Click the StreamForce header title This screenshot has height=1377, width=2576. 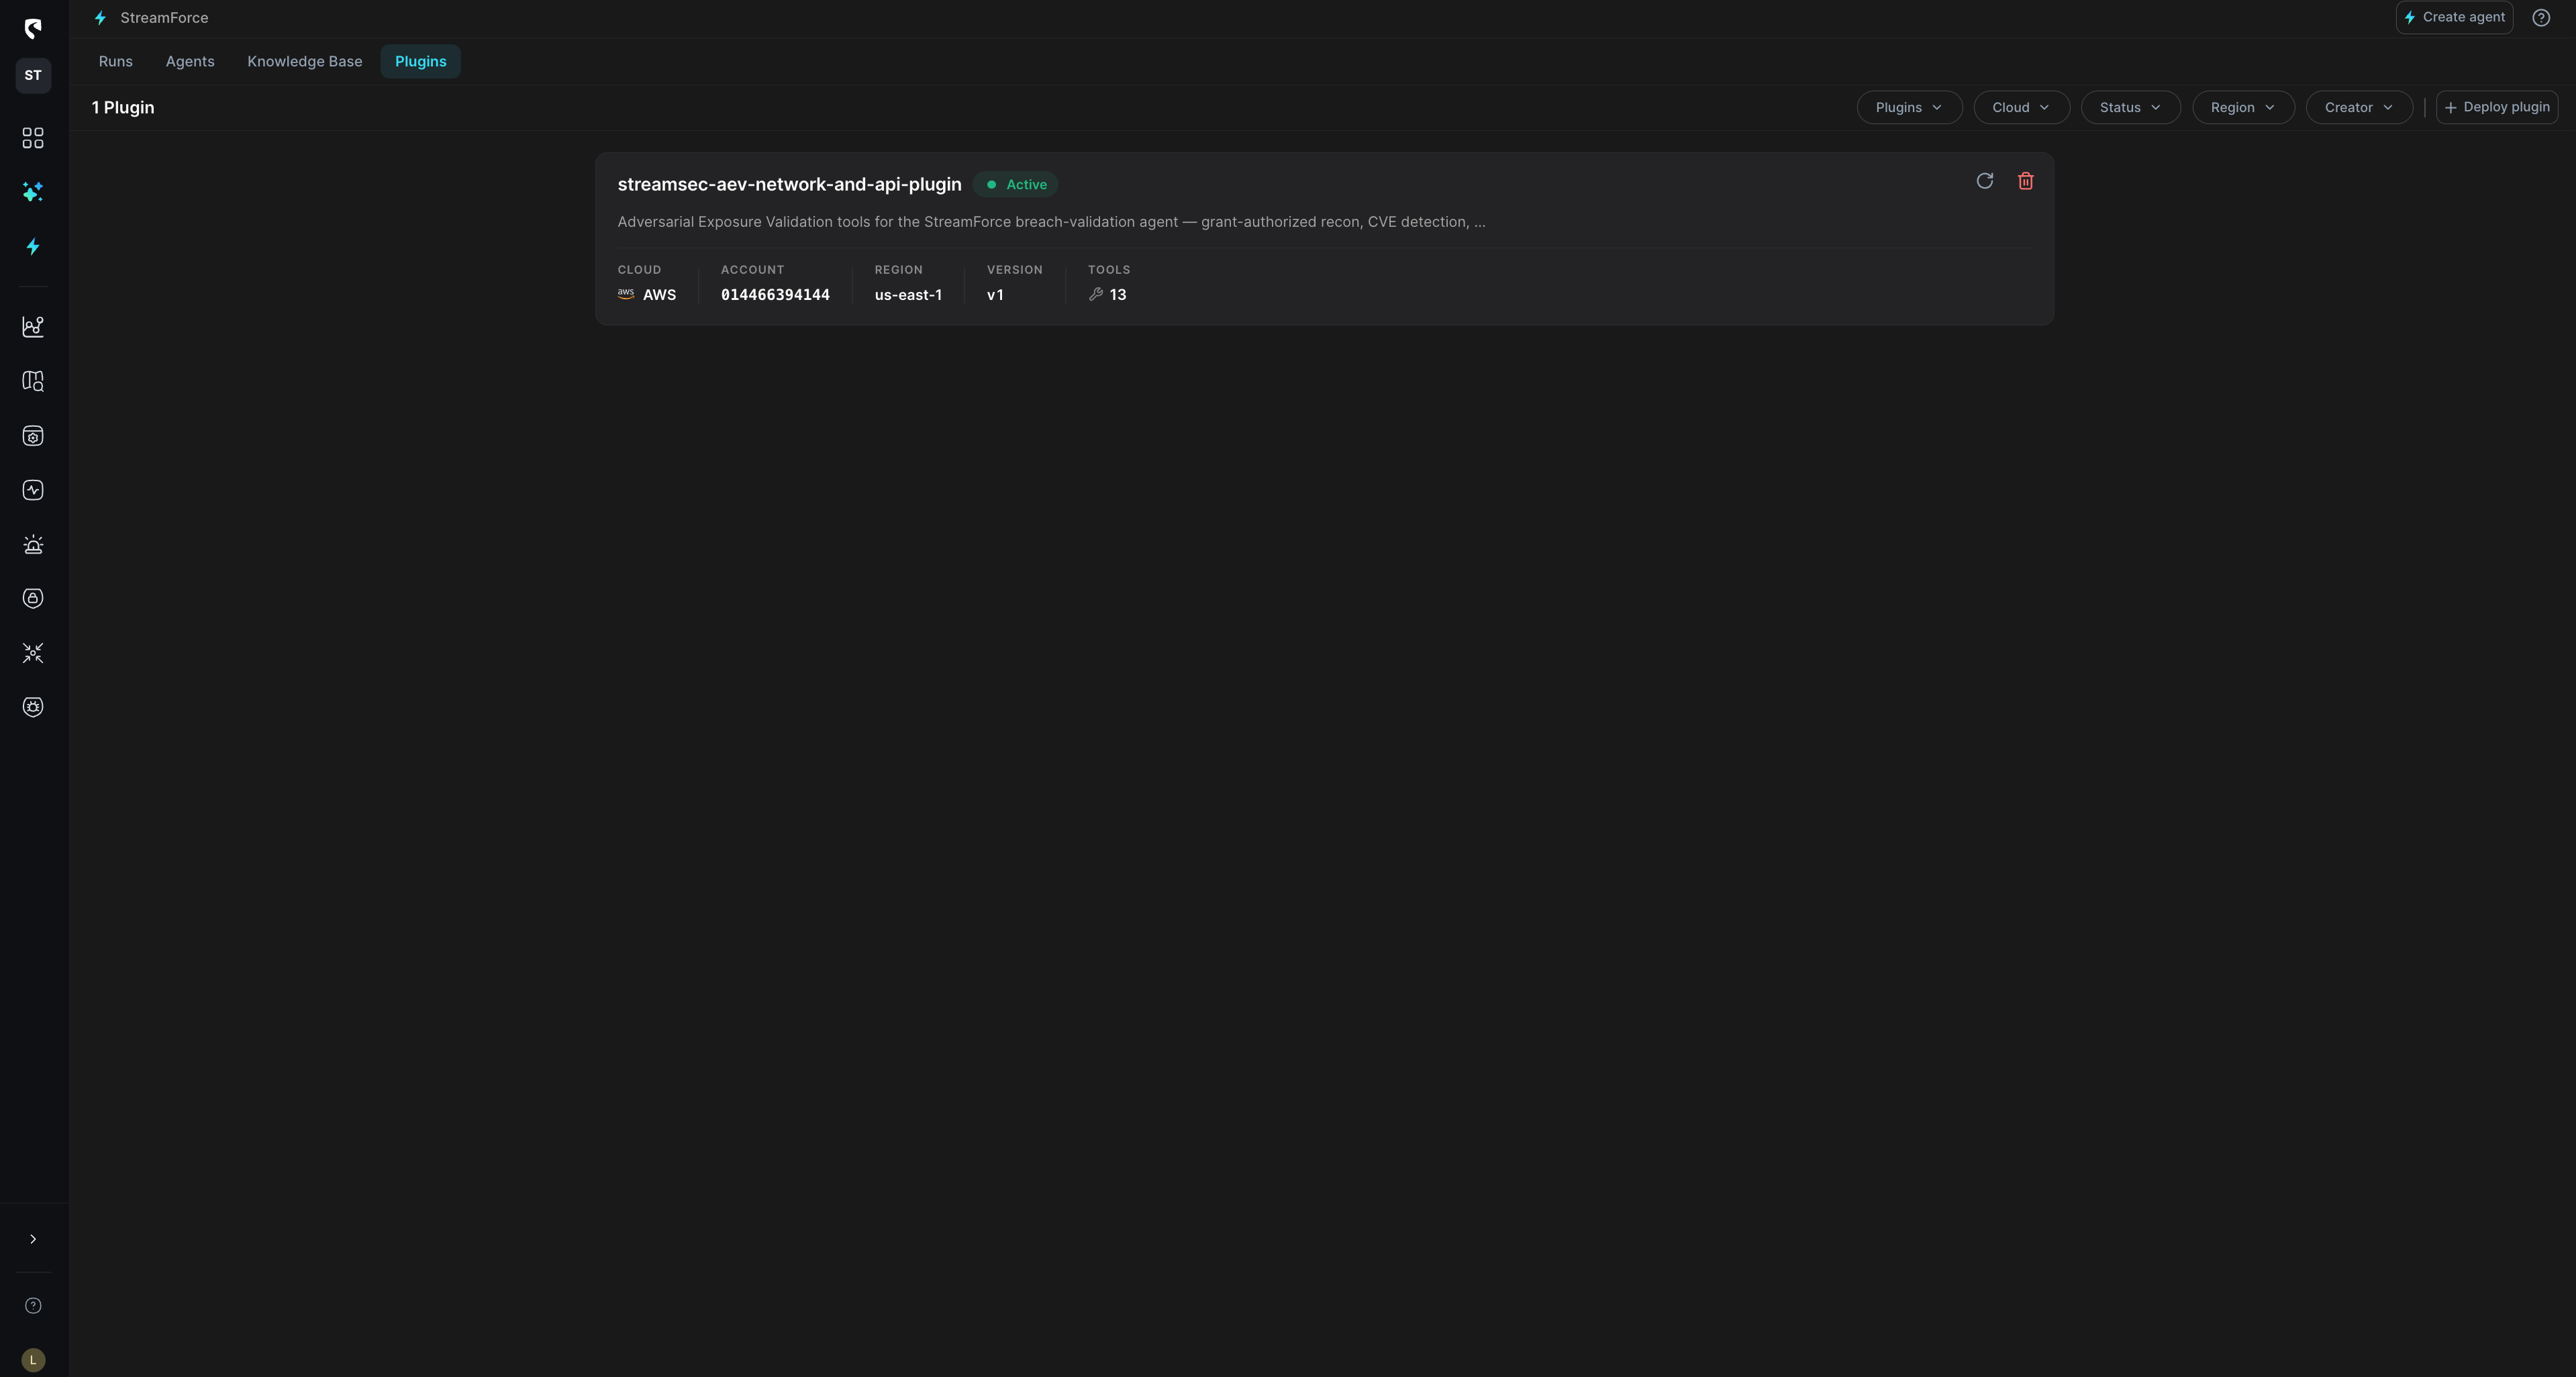click(164, 18)
